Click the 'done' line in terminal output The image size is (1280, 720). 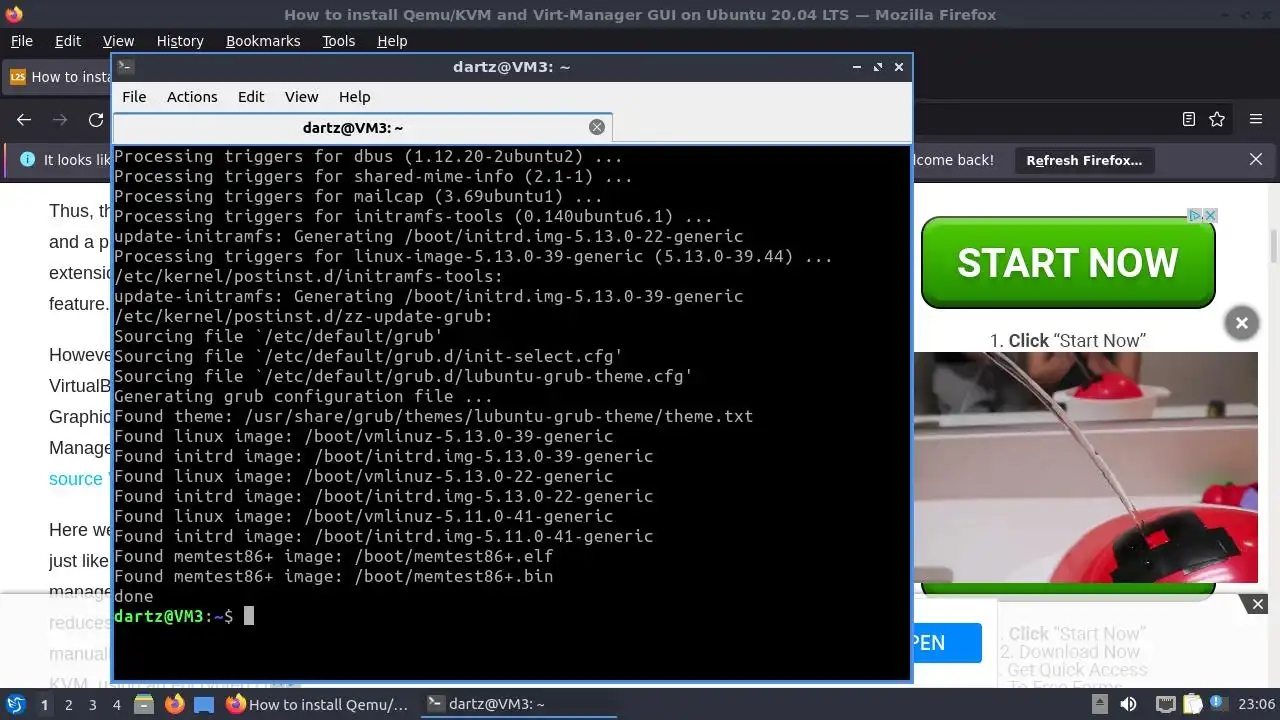click(x=134, y=596)
